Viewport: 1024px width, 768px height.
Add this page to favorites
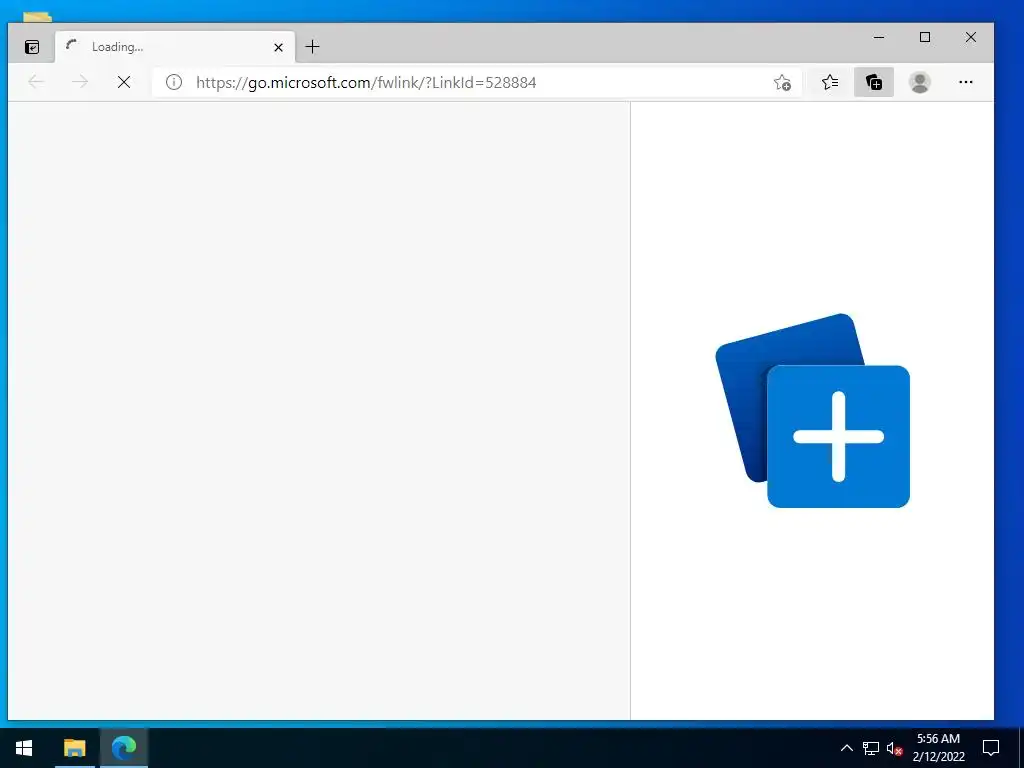click(782, 82)
